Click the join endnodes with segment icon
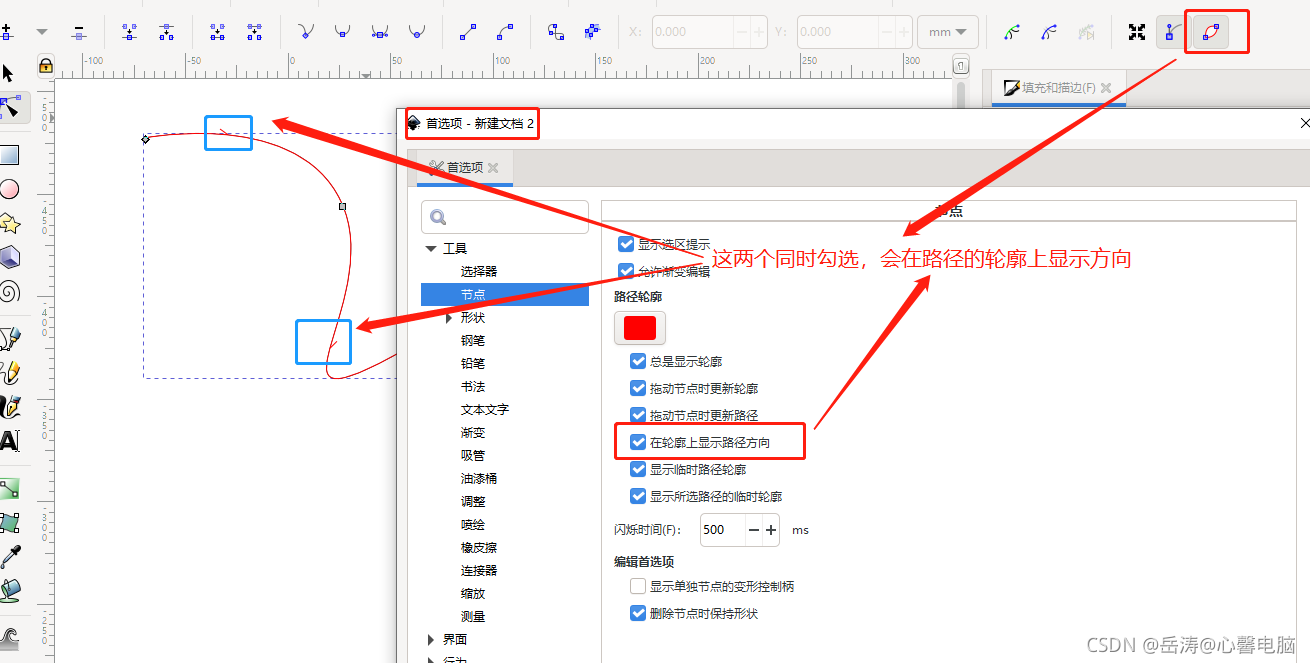Screen dimensions: 1310x663 [x=217, y=32]
